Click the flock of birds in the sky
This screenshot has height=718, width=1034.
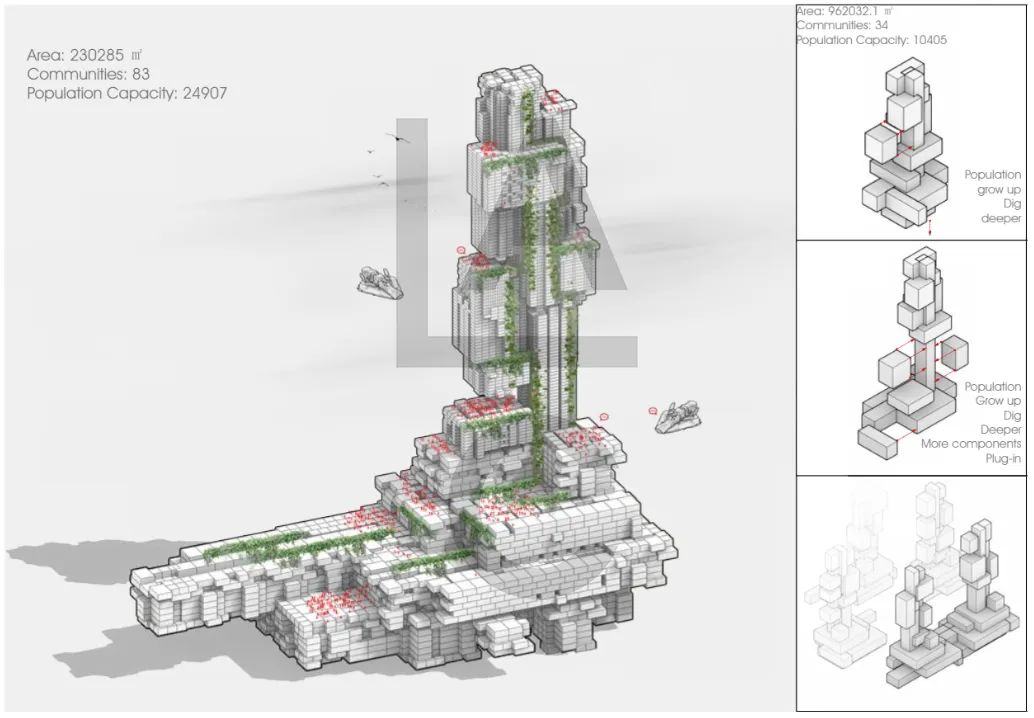[x=386, y=160]
